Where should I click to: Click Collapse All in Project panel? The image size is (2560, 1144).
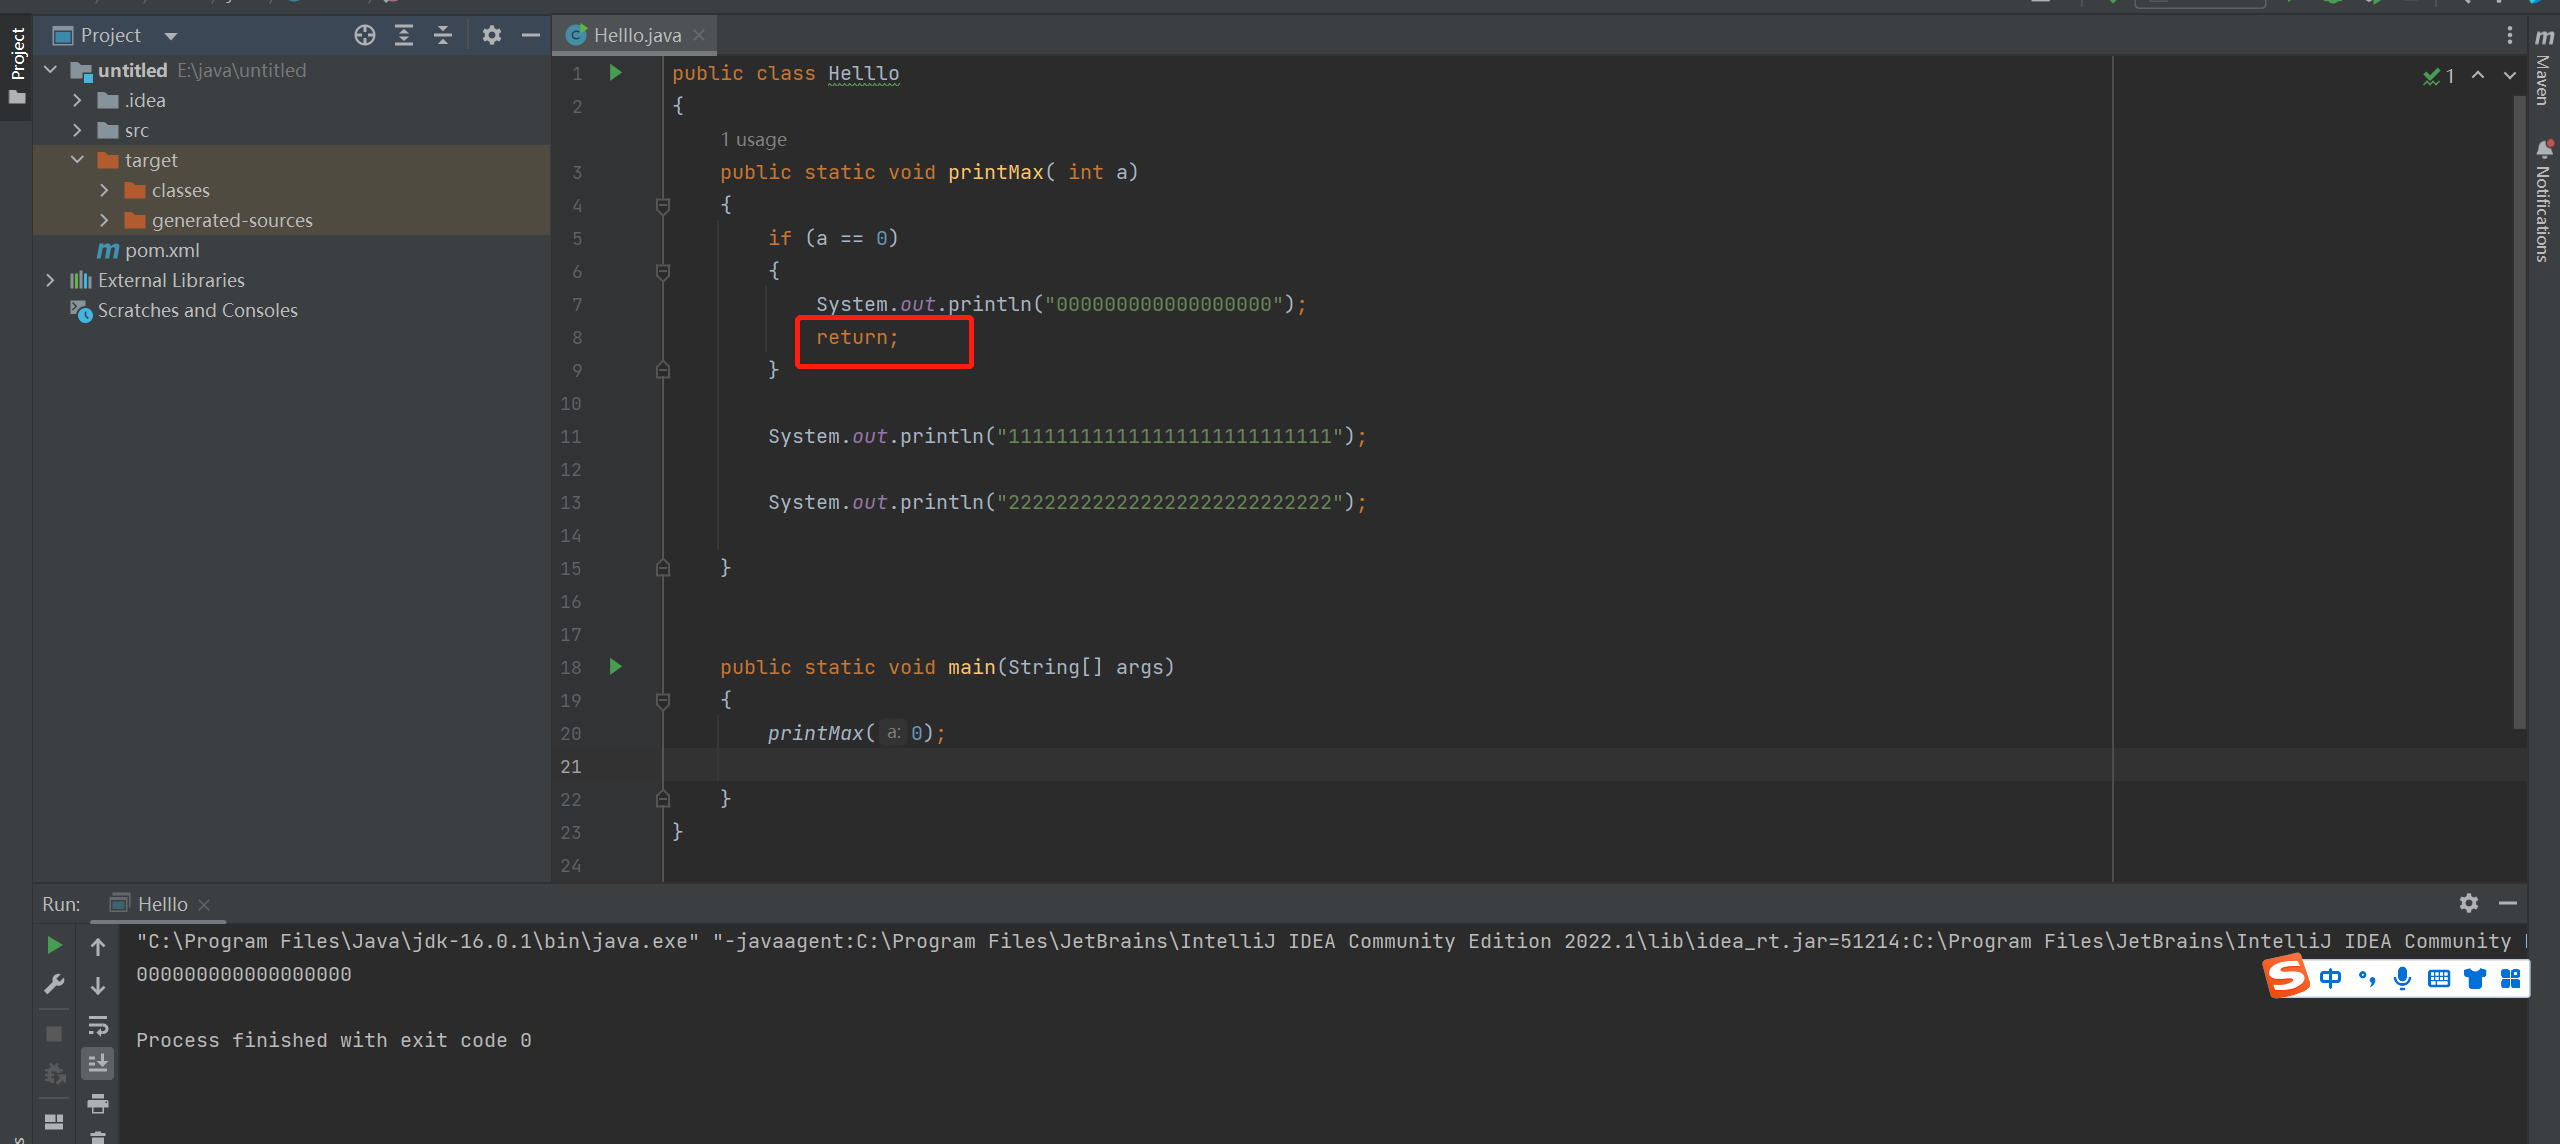[443, 36]
